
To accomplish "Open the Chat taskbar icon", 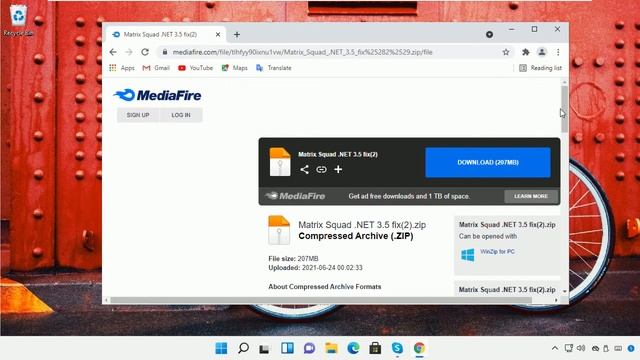I will [x=309, y=348].
